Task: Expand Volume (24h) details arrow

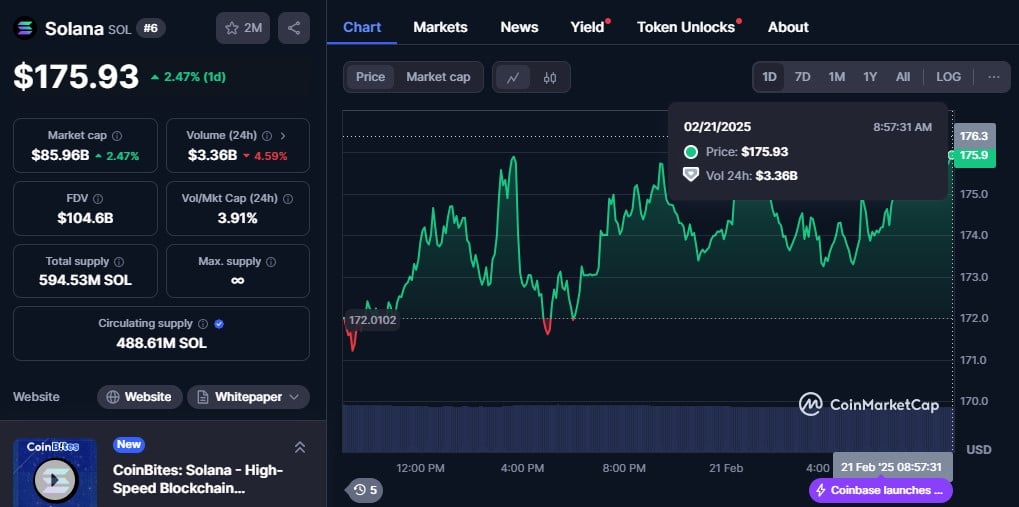Action: tap(283, 136)
